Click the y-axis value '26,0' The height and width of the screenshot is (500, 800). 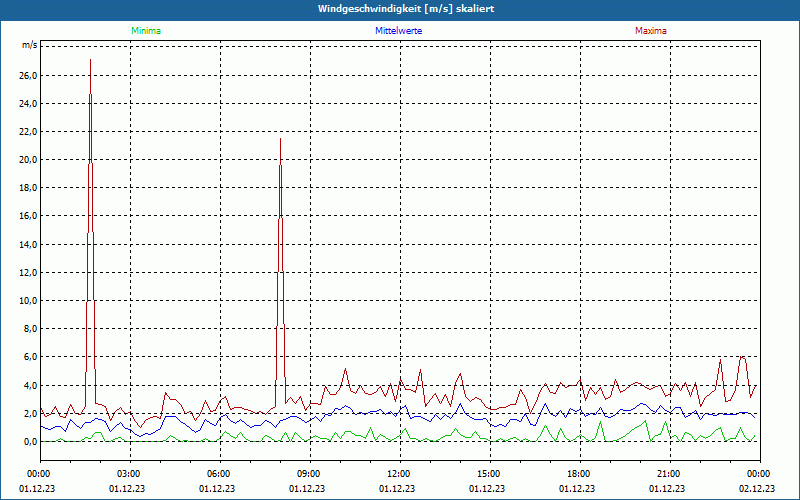point(29,76)
